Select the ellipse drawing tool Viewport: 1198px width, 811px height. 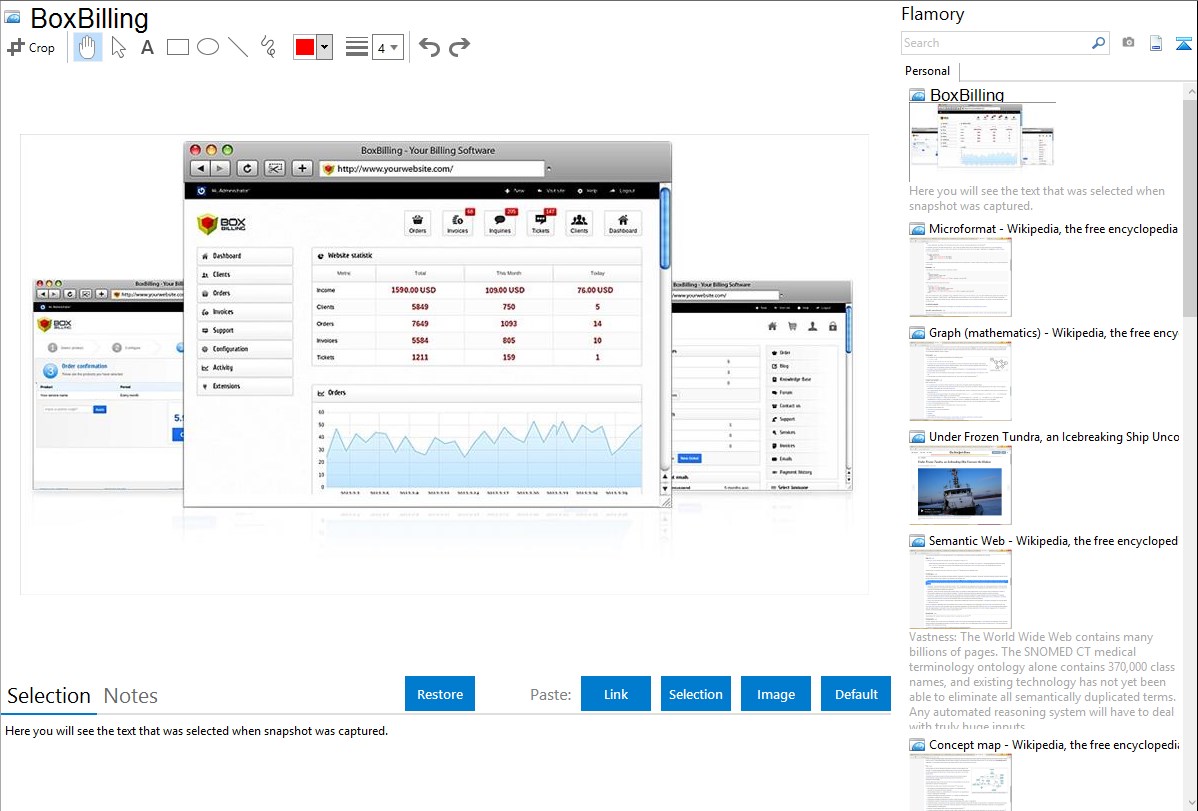[208, 47]
